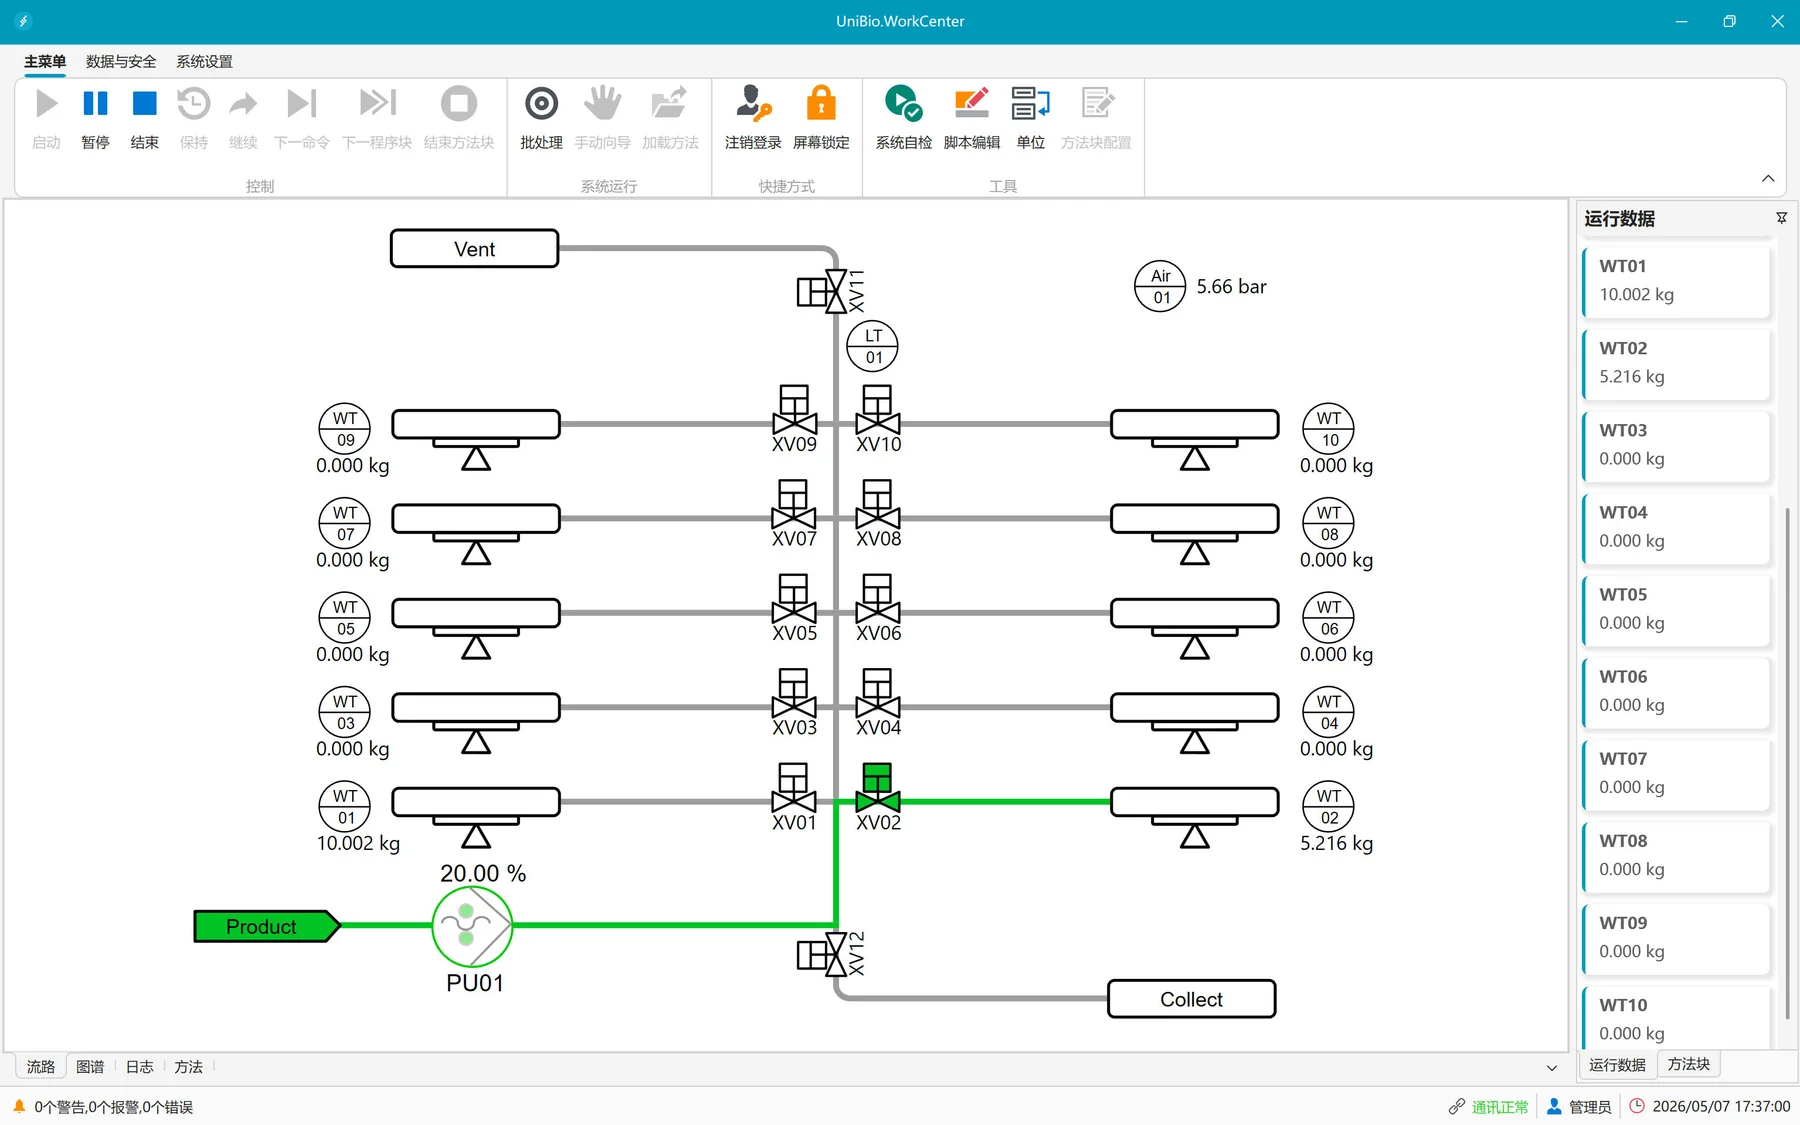Click the 结束 stop icon
The height and width of the screenshot is (1125, 1800).
144,104
